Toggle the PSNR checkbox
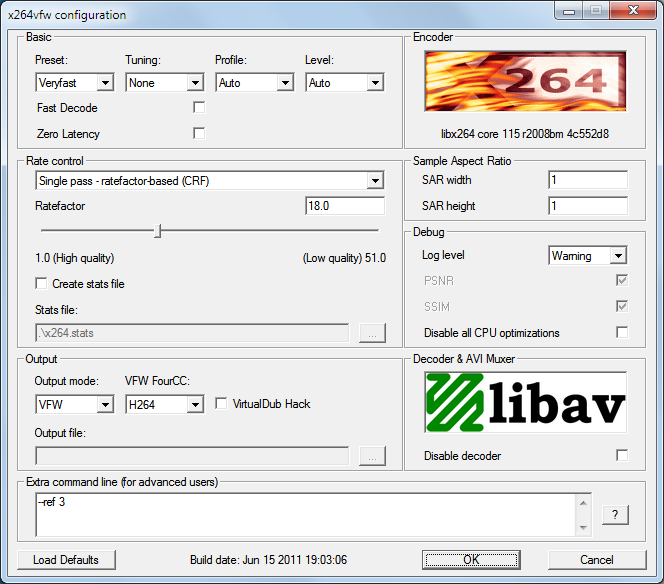The height and width of the screenshot is (584, 664). pos(622,280)
